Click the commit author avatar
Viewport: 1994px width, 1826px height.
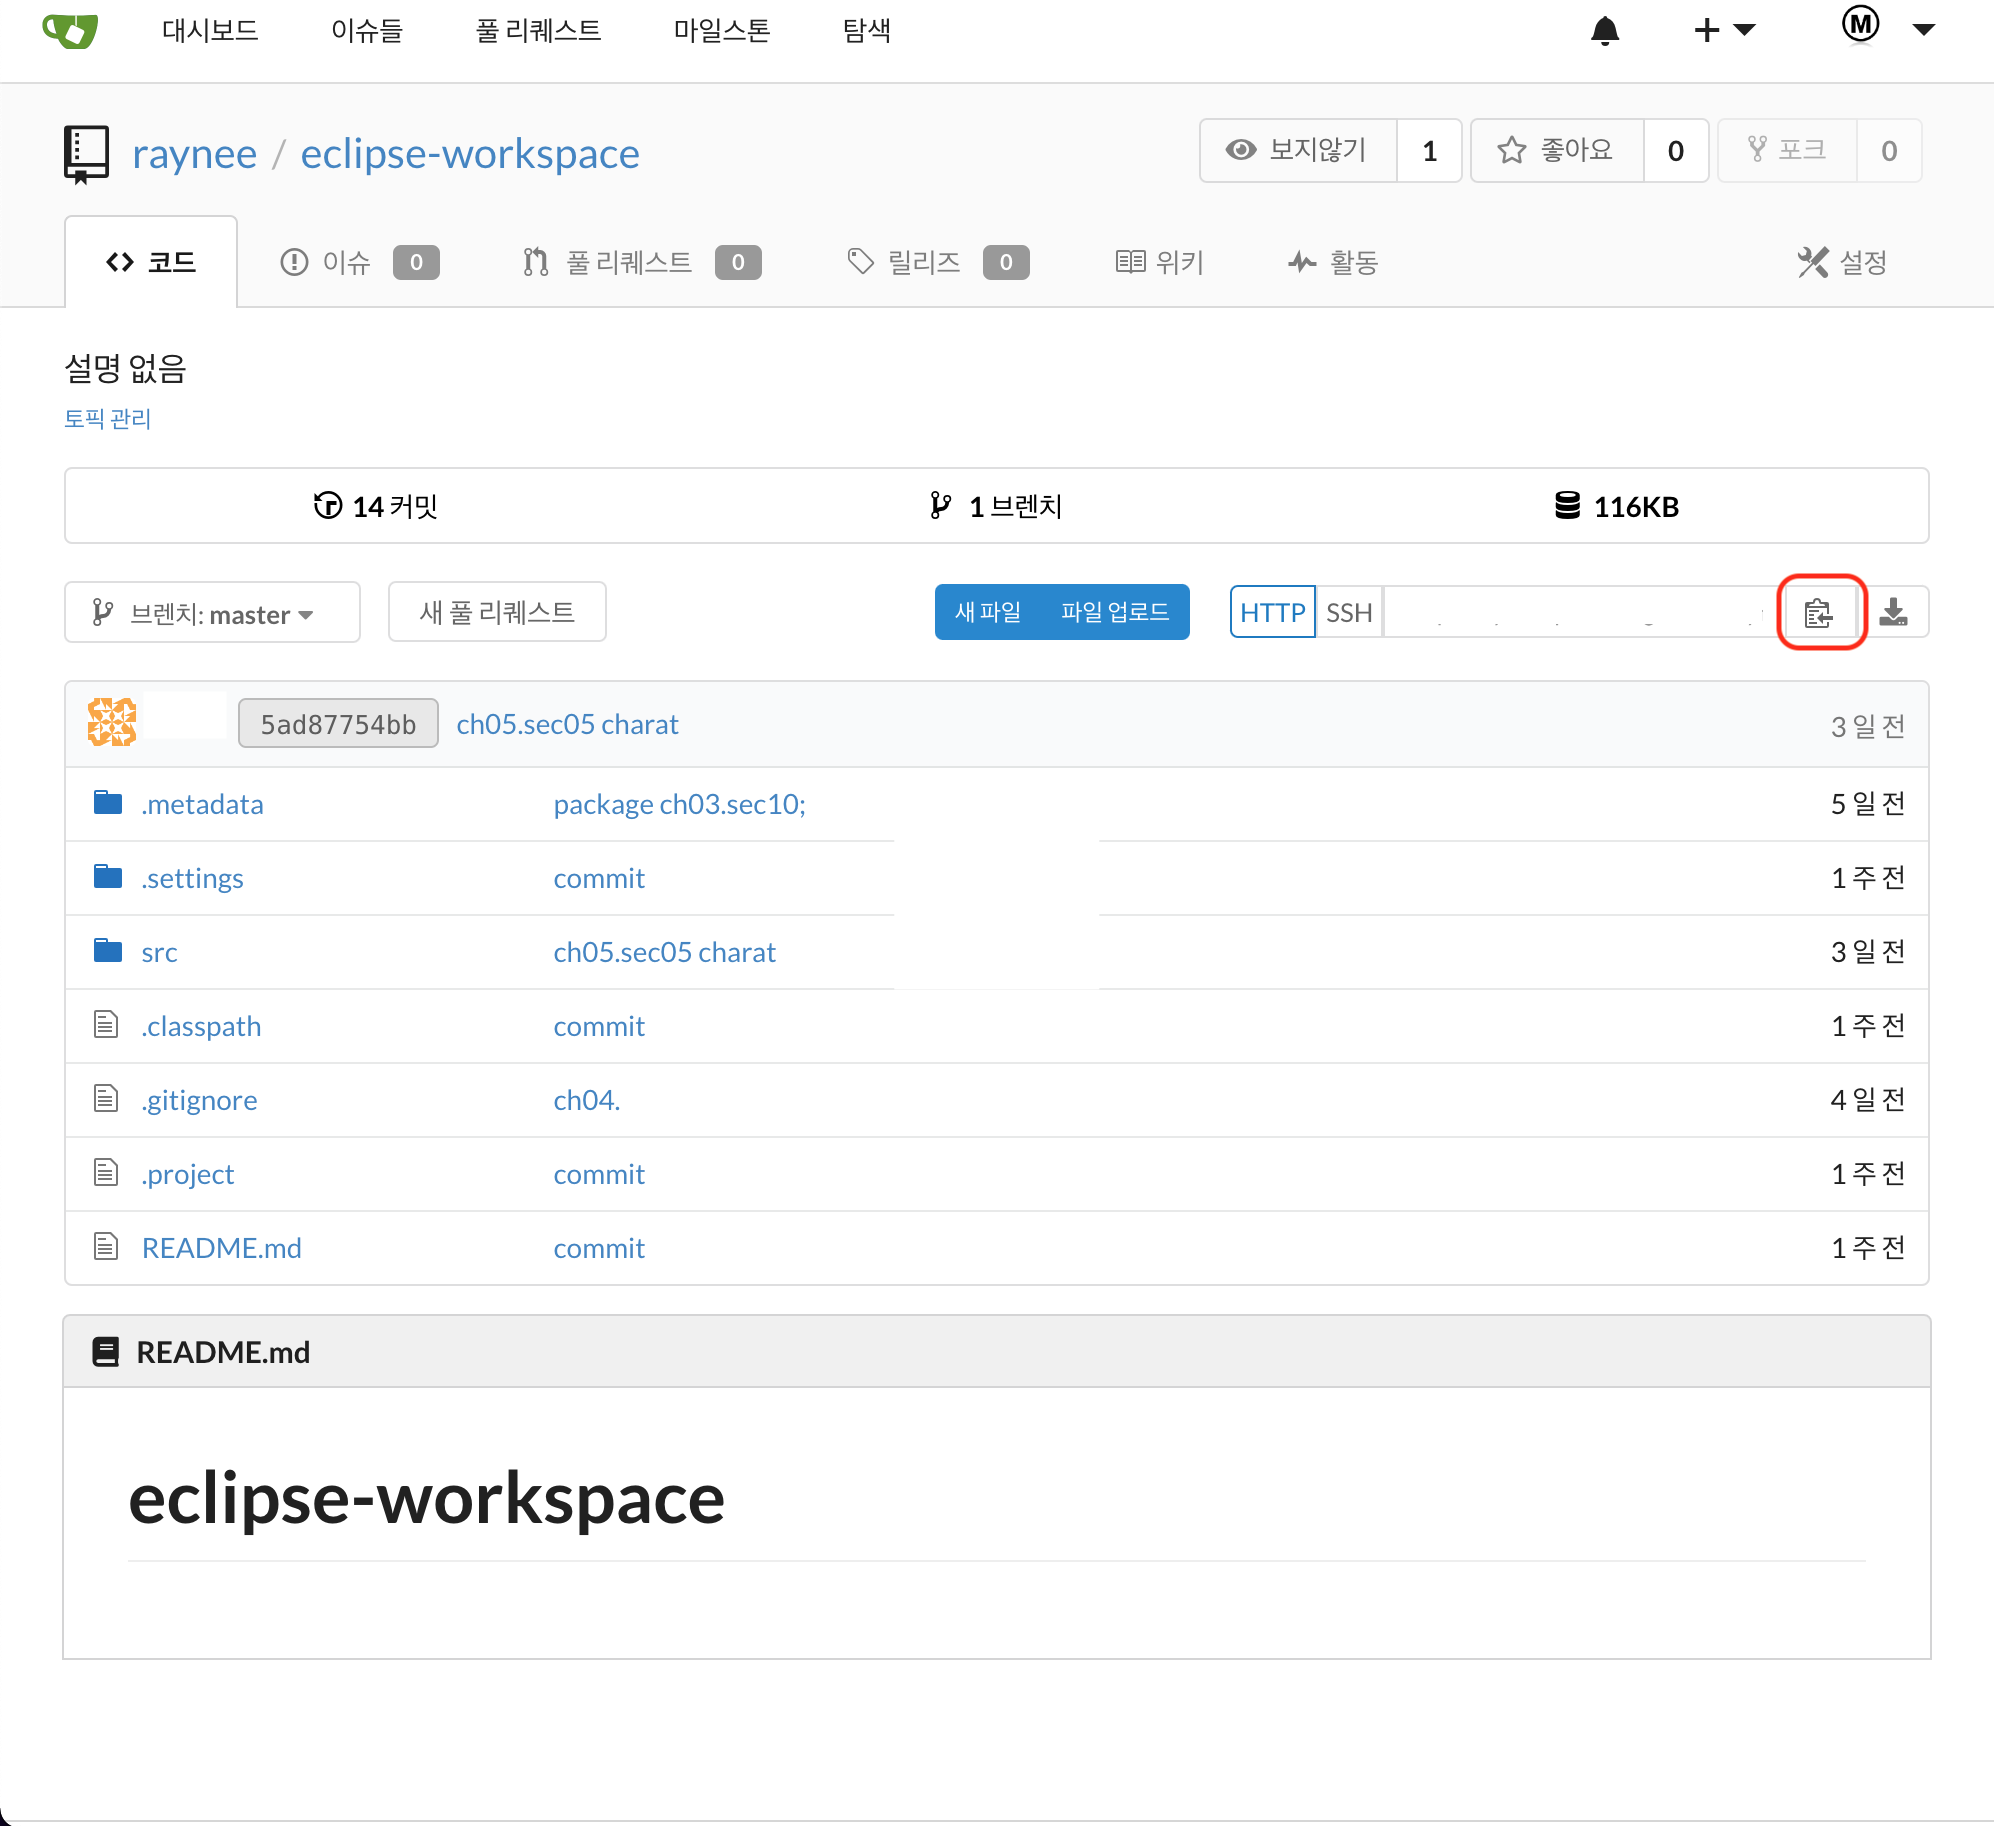click(112, 723)
